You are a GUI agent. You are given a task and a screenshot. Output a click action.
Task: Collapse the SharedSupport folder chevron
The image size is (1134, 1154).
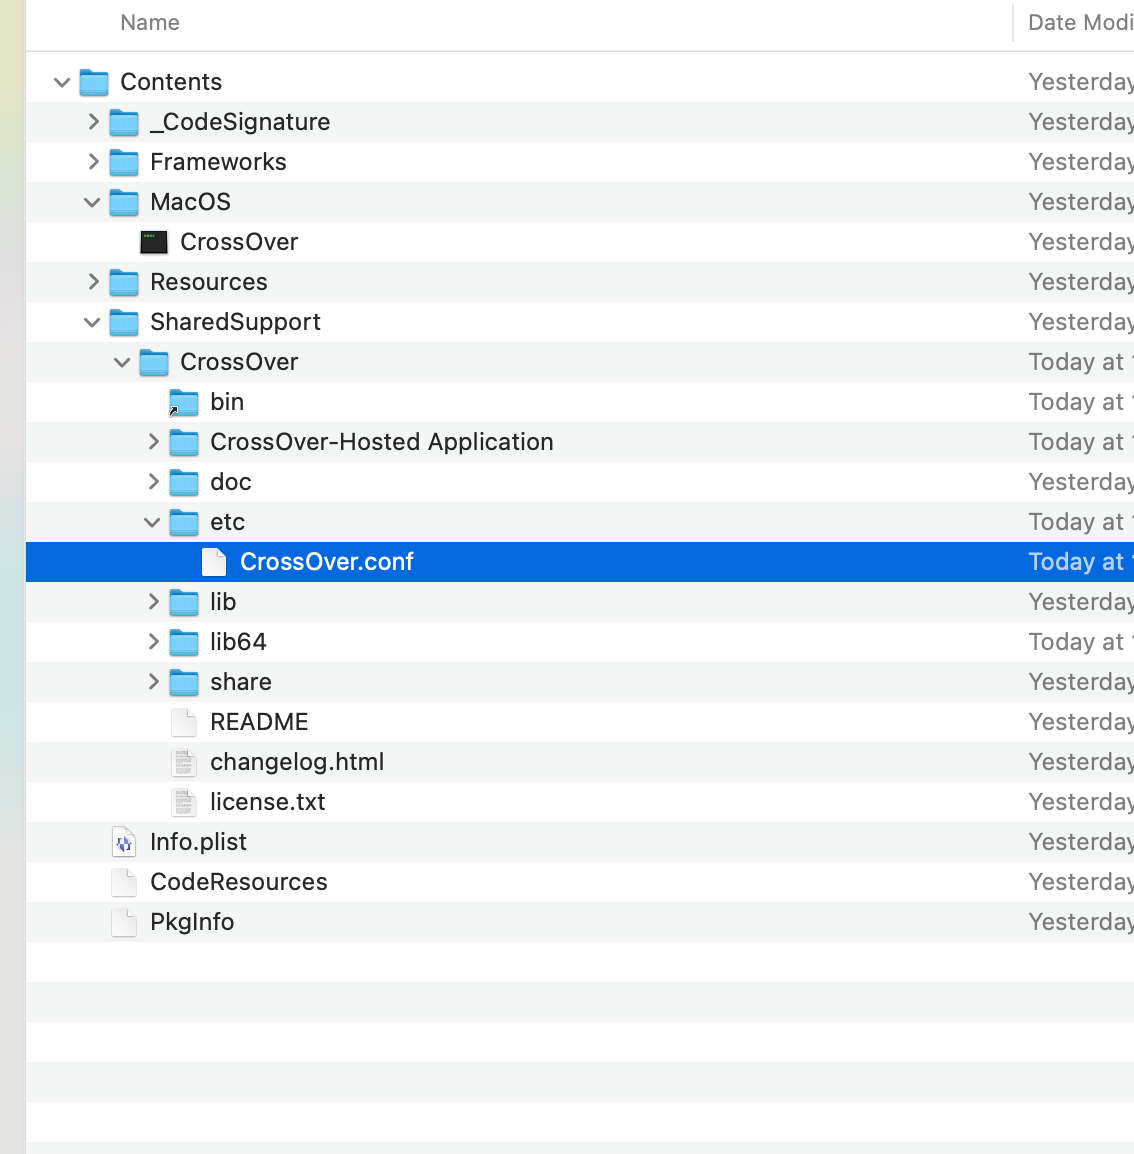92,322
